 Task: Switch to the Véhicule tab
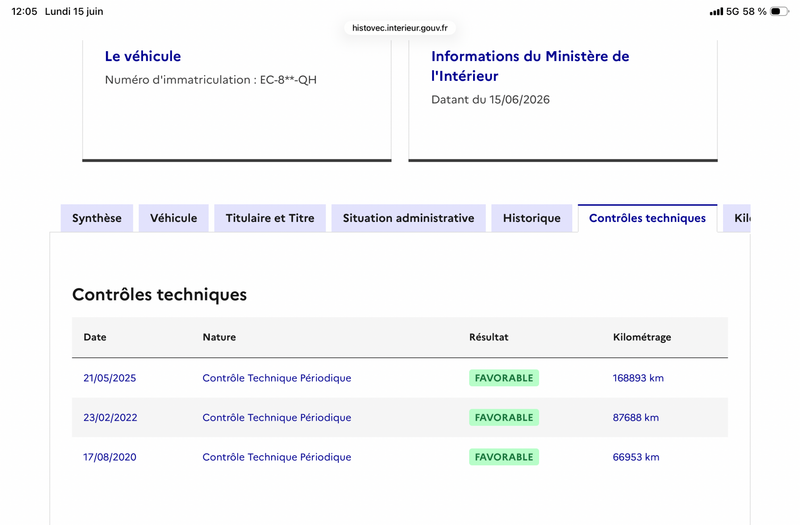pyautogui.click(x=173, y=218)
